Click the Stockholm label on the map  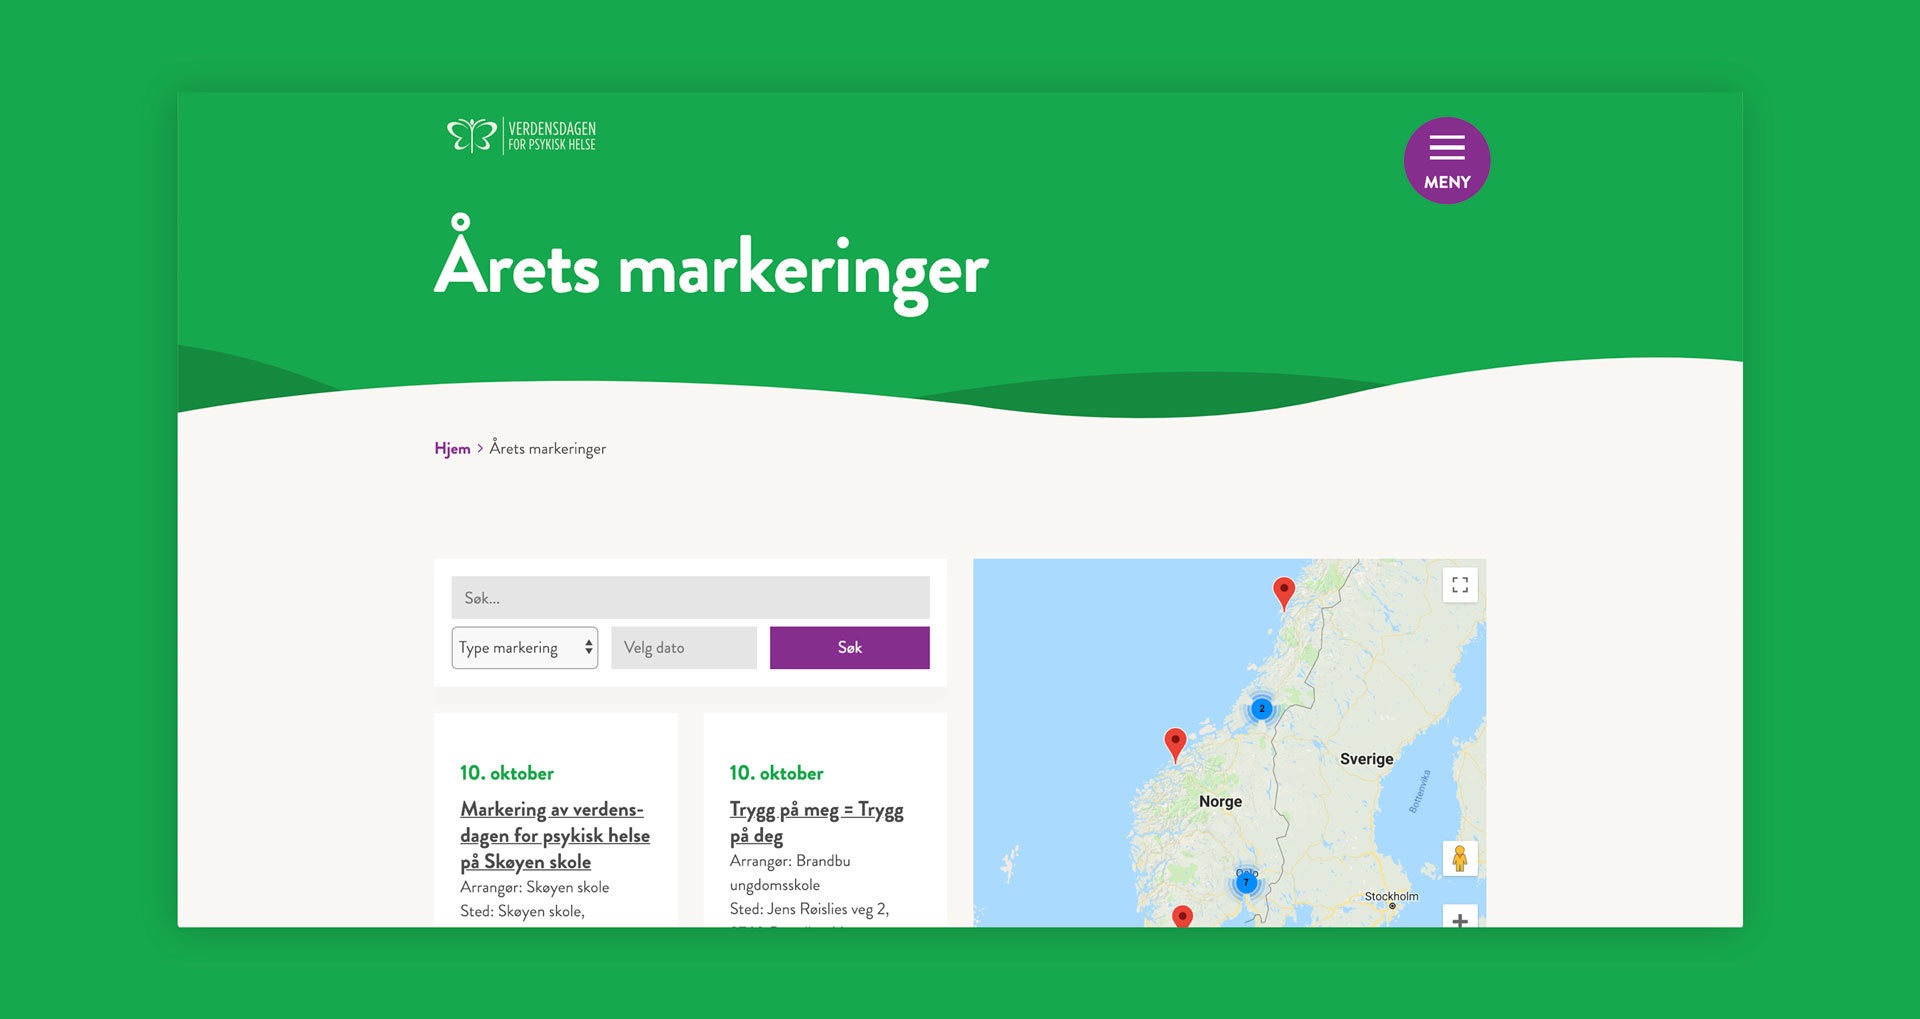pos(1391,896)
